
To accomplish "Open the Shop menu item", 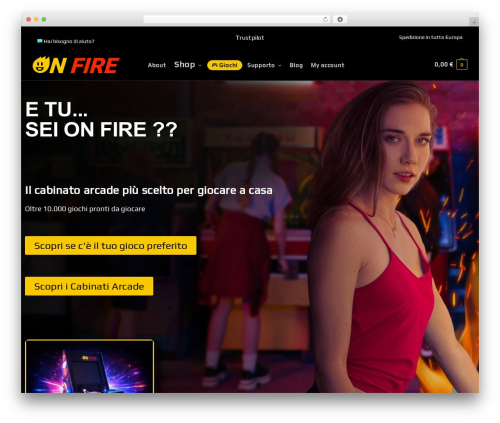I will click(x=184, y=64).
